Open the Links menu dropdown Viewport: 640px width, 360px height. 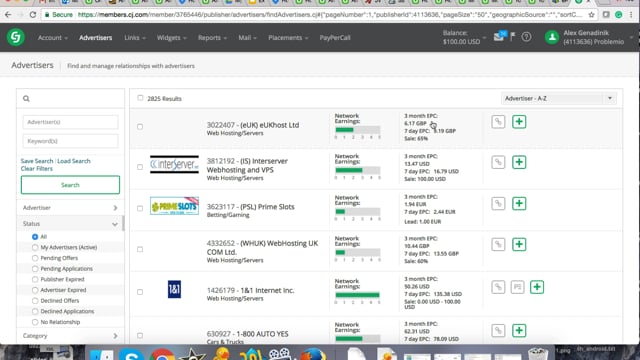(x=135, y=38)
